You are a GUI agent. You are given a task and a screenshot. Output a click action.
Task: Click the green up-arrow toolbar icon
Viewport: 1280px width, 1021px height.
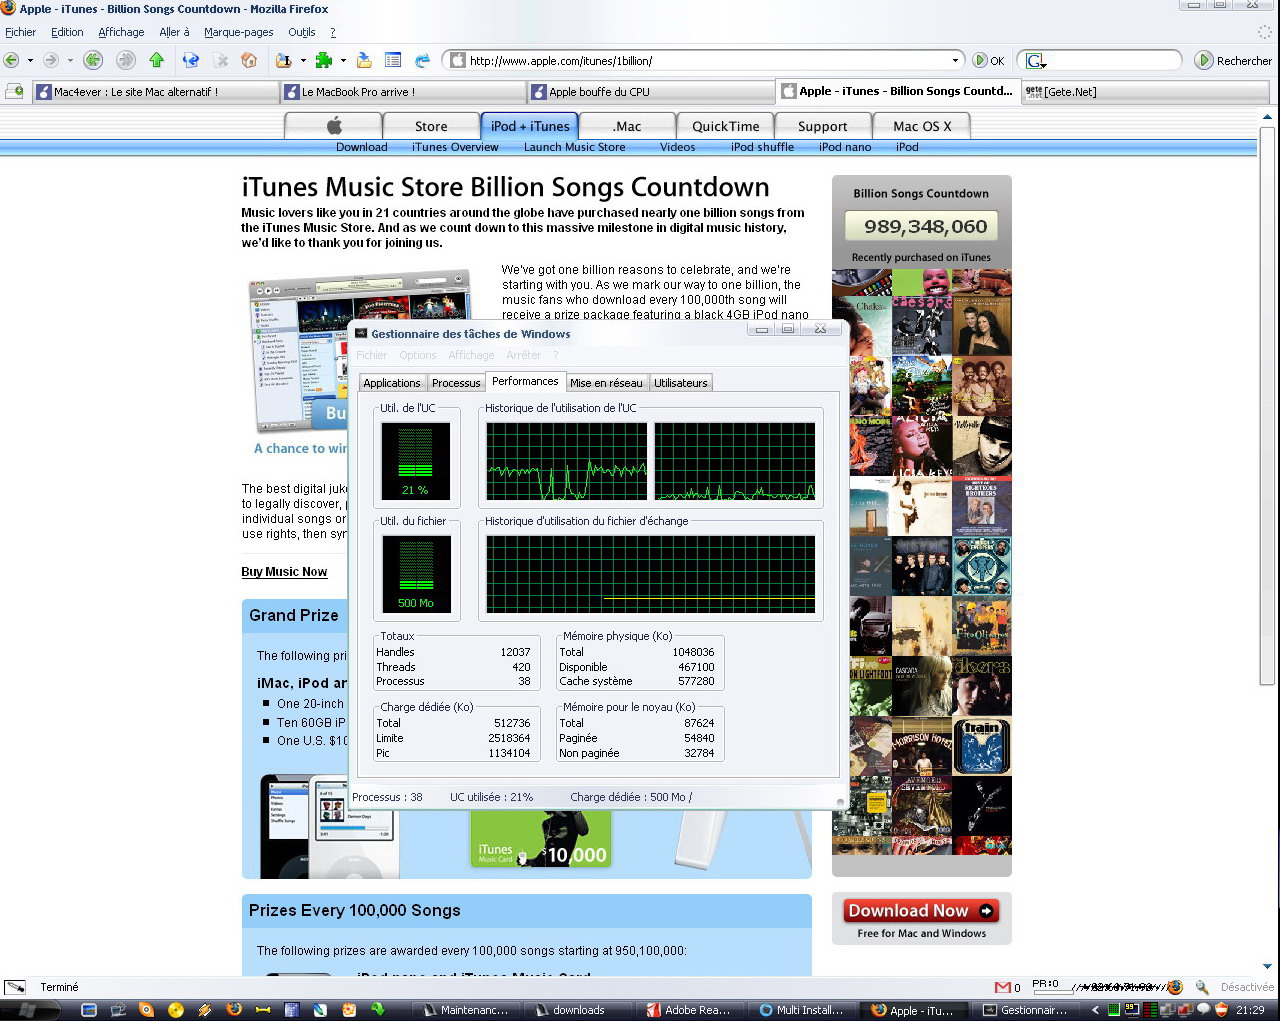pos(157,60)
